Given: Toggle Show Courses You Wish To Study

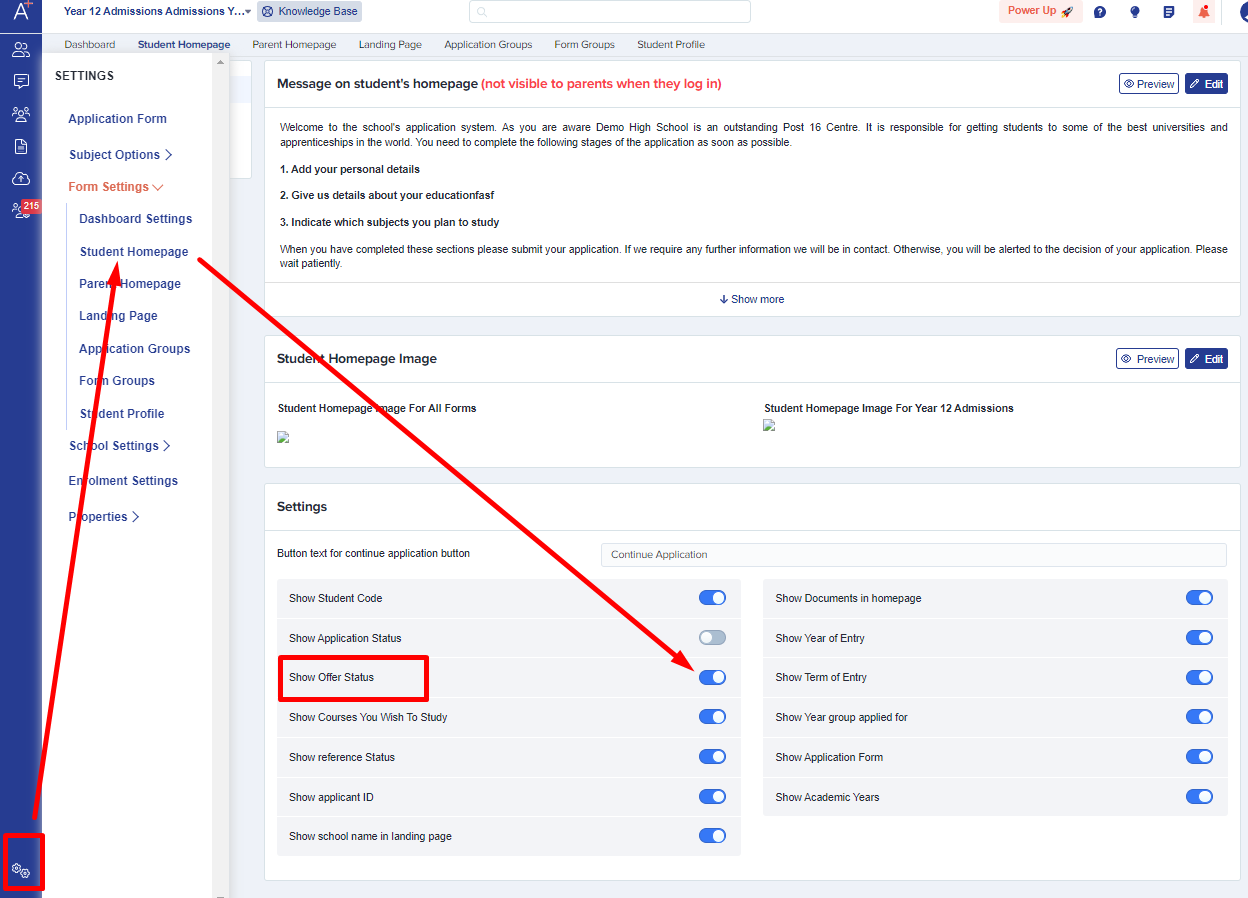Looking at the screenshot, I should (712, 717).
